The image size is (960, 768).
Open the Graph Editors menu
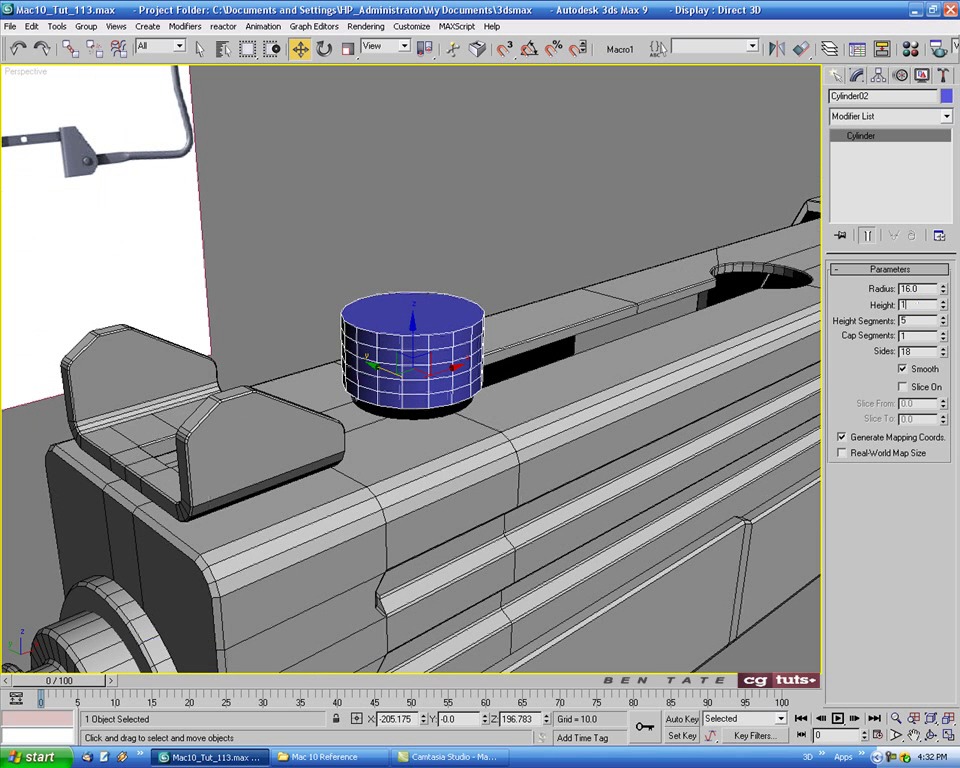[x=314, y=26]
